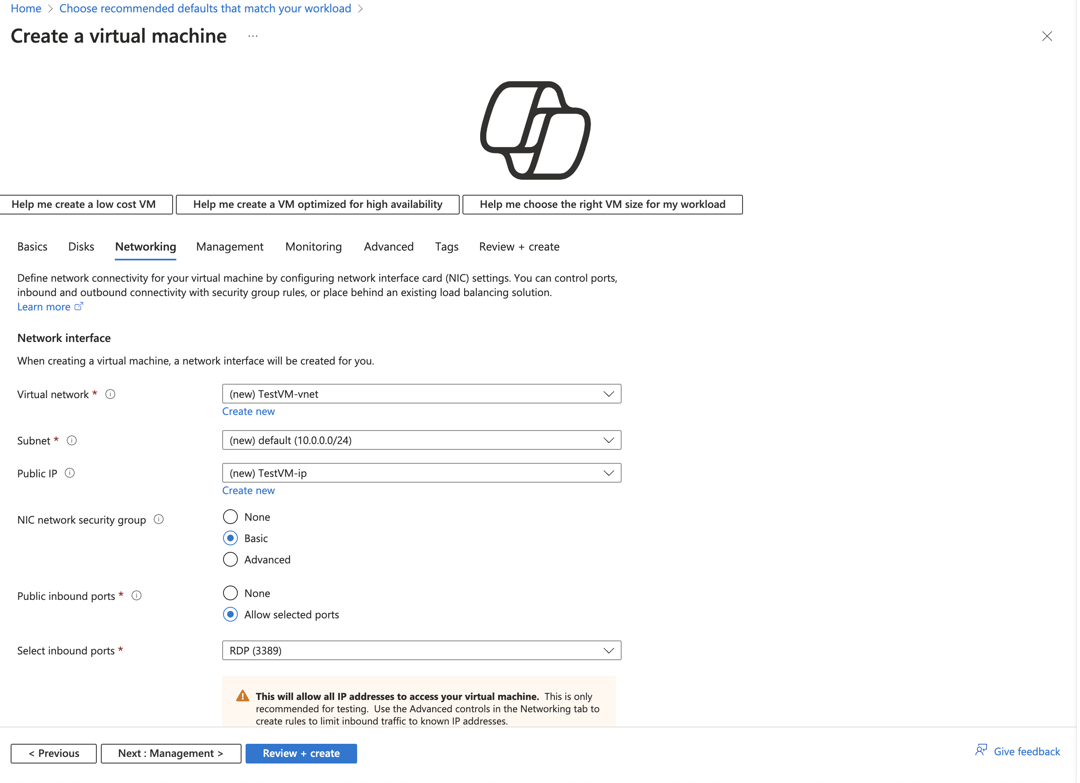Viewport: 1080px width, 783px height.
Task: Click the orange warning triangle icon
Action: coord(242,696)
